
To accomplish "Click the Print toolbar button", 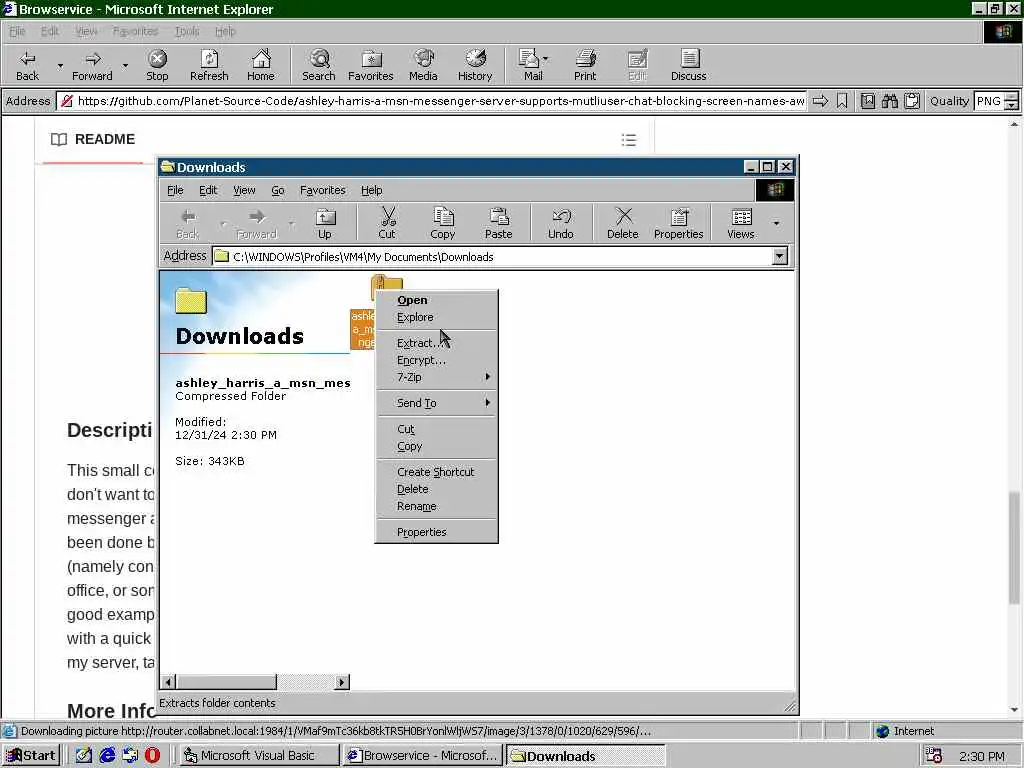I will click(x=585, y=65).
